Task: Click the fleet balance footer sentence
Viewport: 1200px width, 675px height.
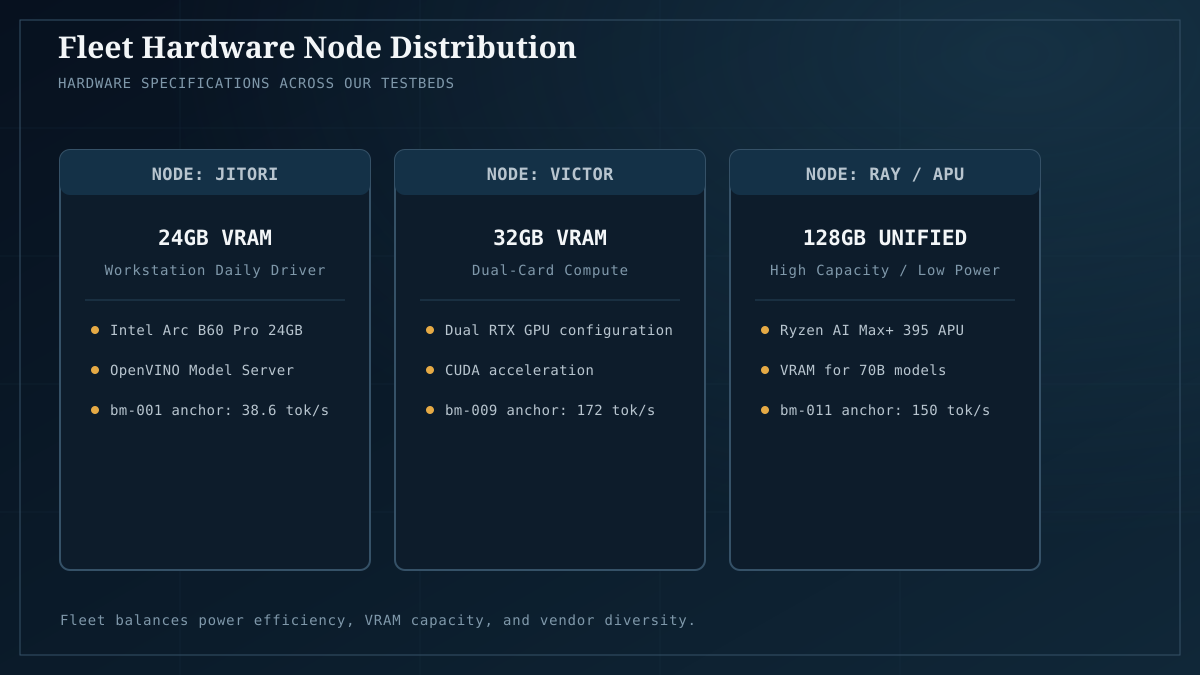Action: point(378,620)
